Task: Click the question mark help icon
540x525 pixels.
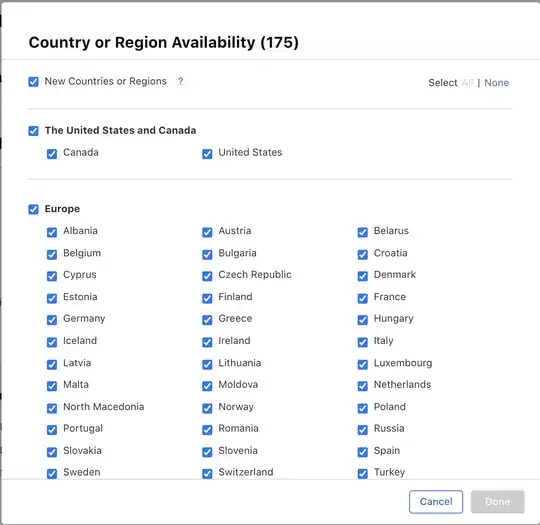Action: click(x=180, y=82)
